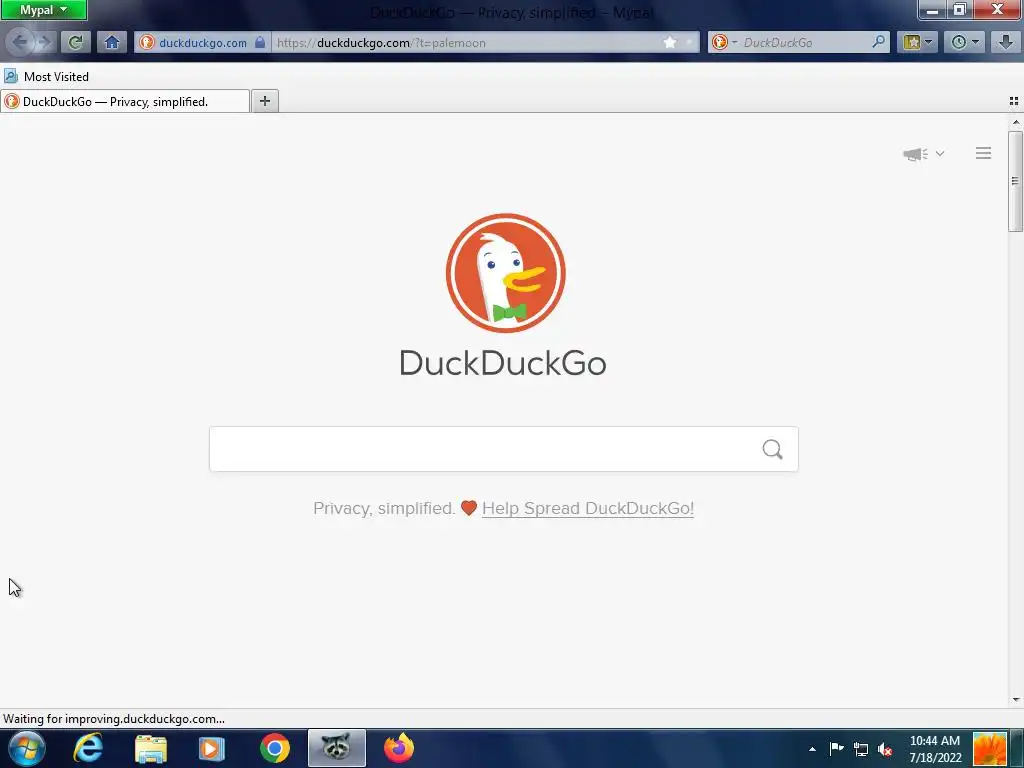Screen dimensions: 1024x768
Task: Show hidden system tray icons
Action: [x=812, y=749]
